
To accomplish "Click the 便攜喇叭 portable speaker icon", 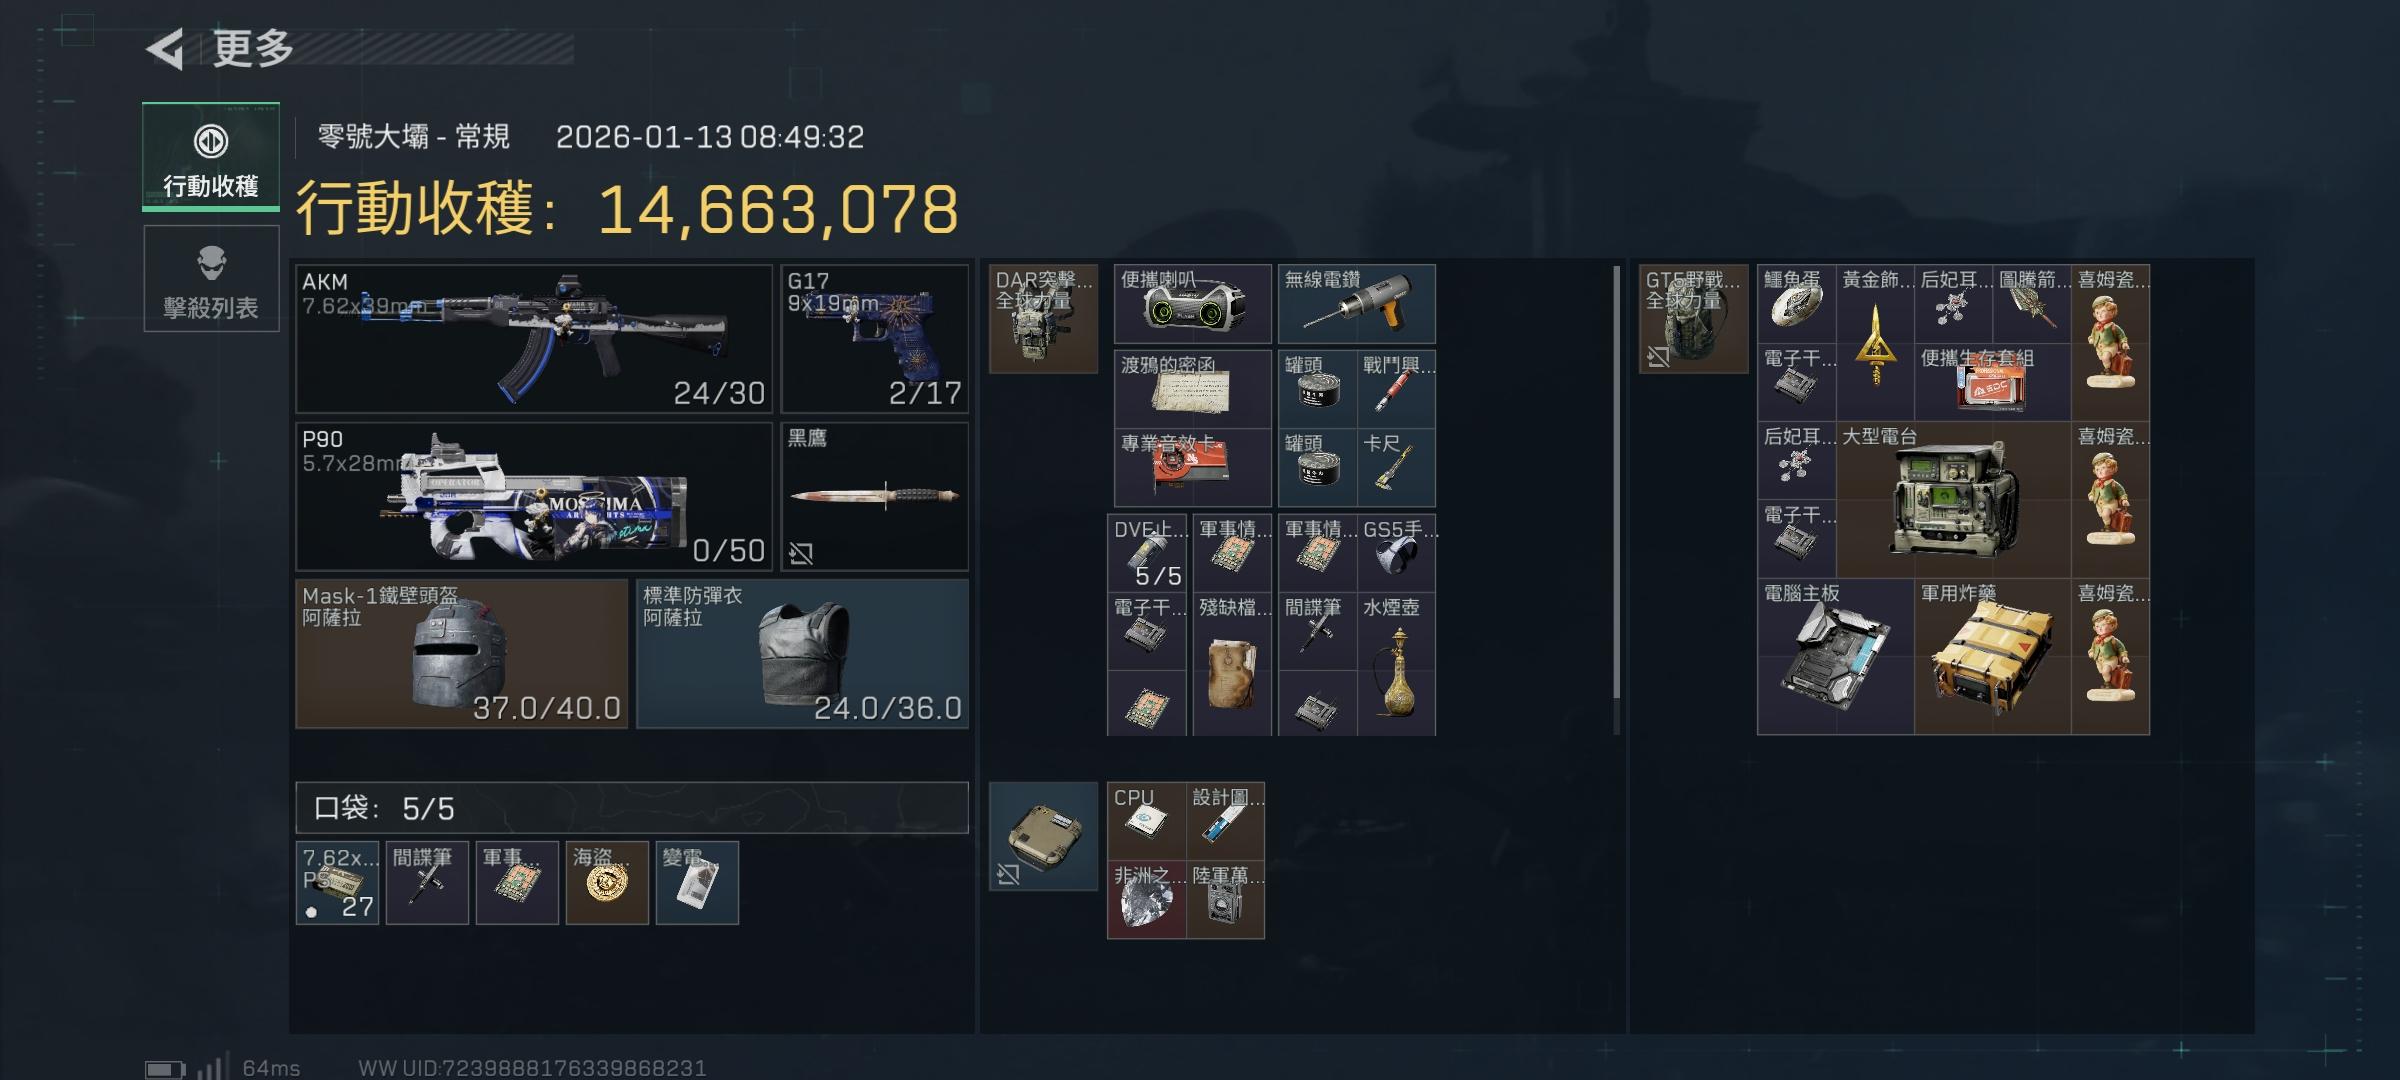I will point(1193,304).
